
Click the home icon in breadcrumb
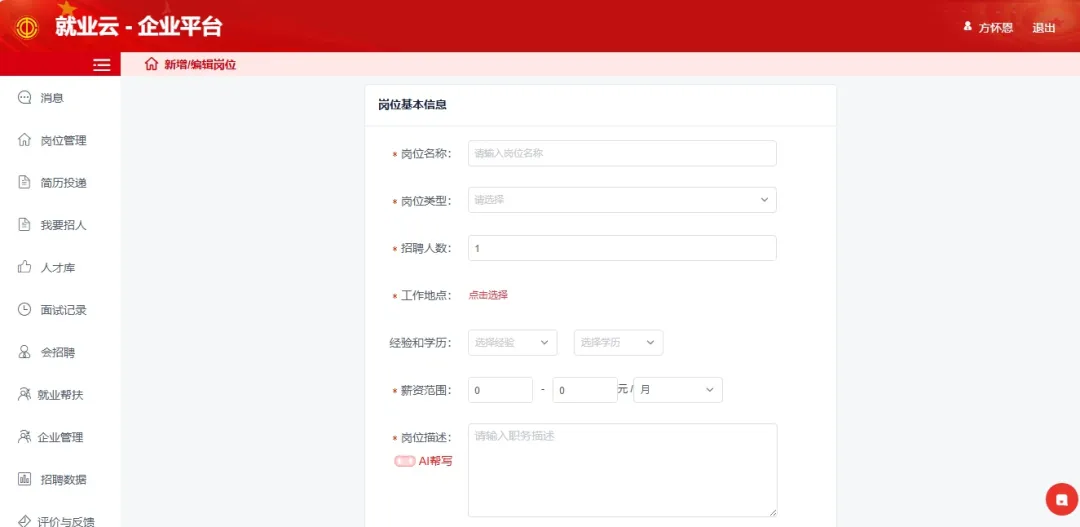[x=152, y=65]
